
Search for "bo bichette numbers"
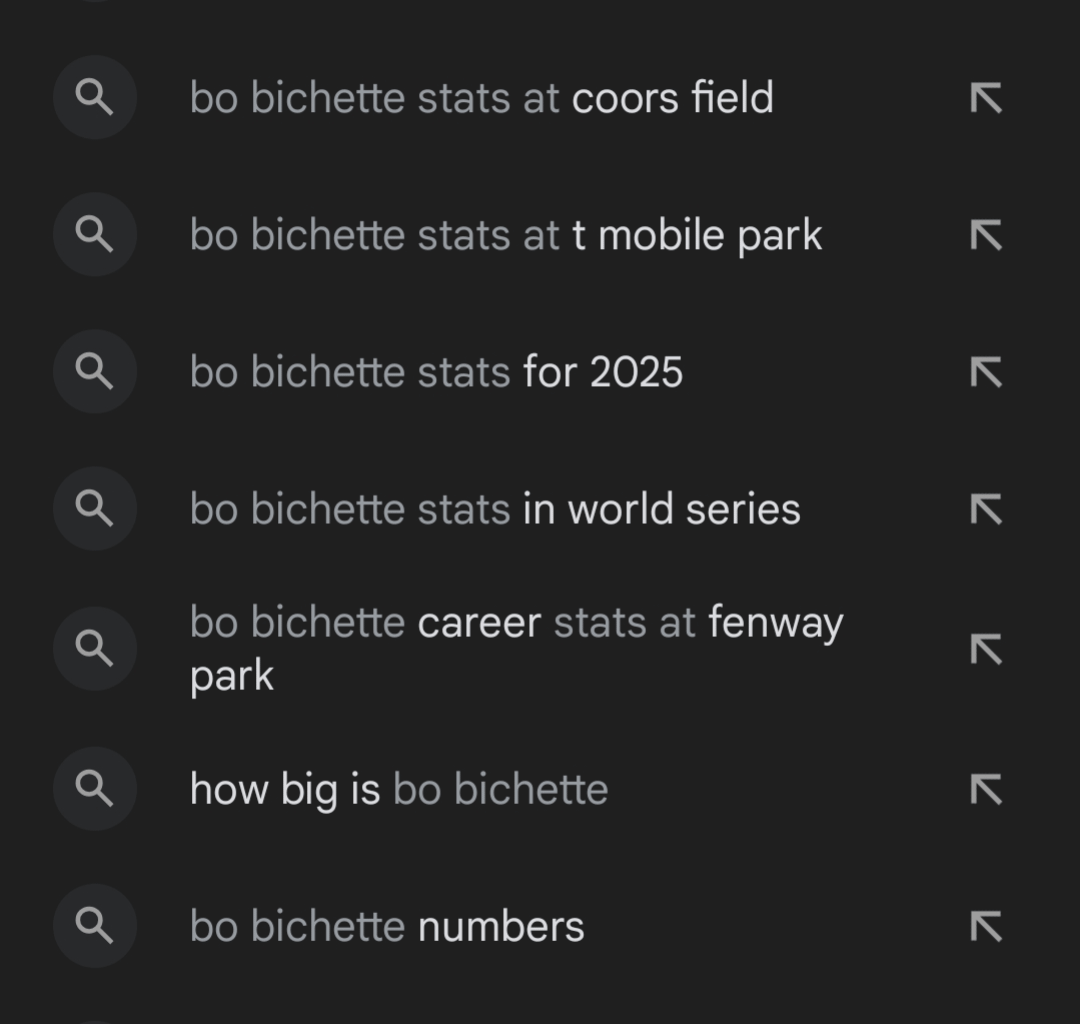tap(387, 925)
